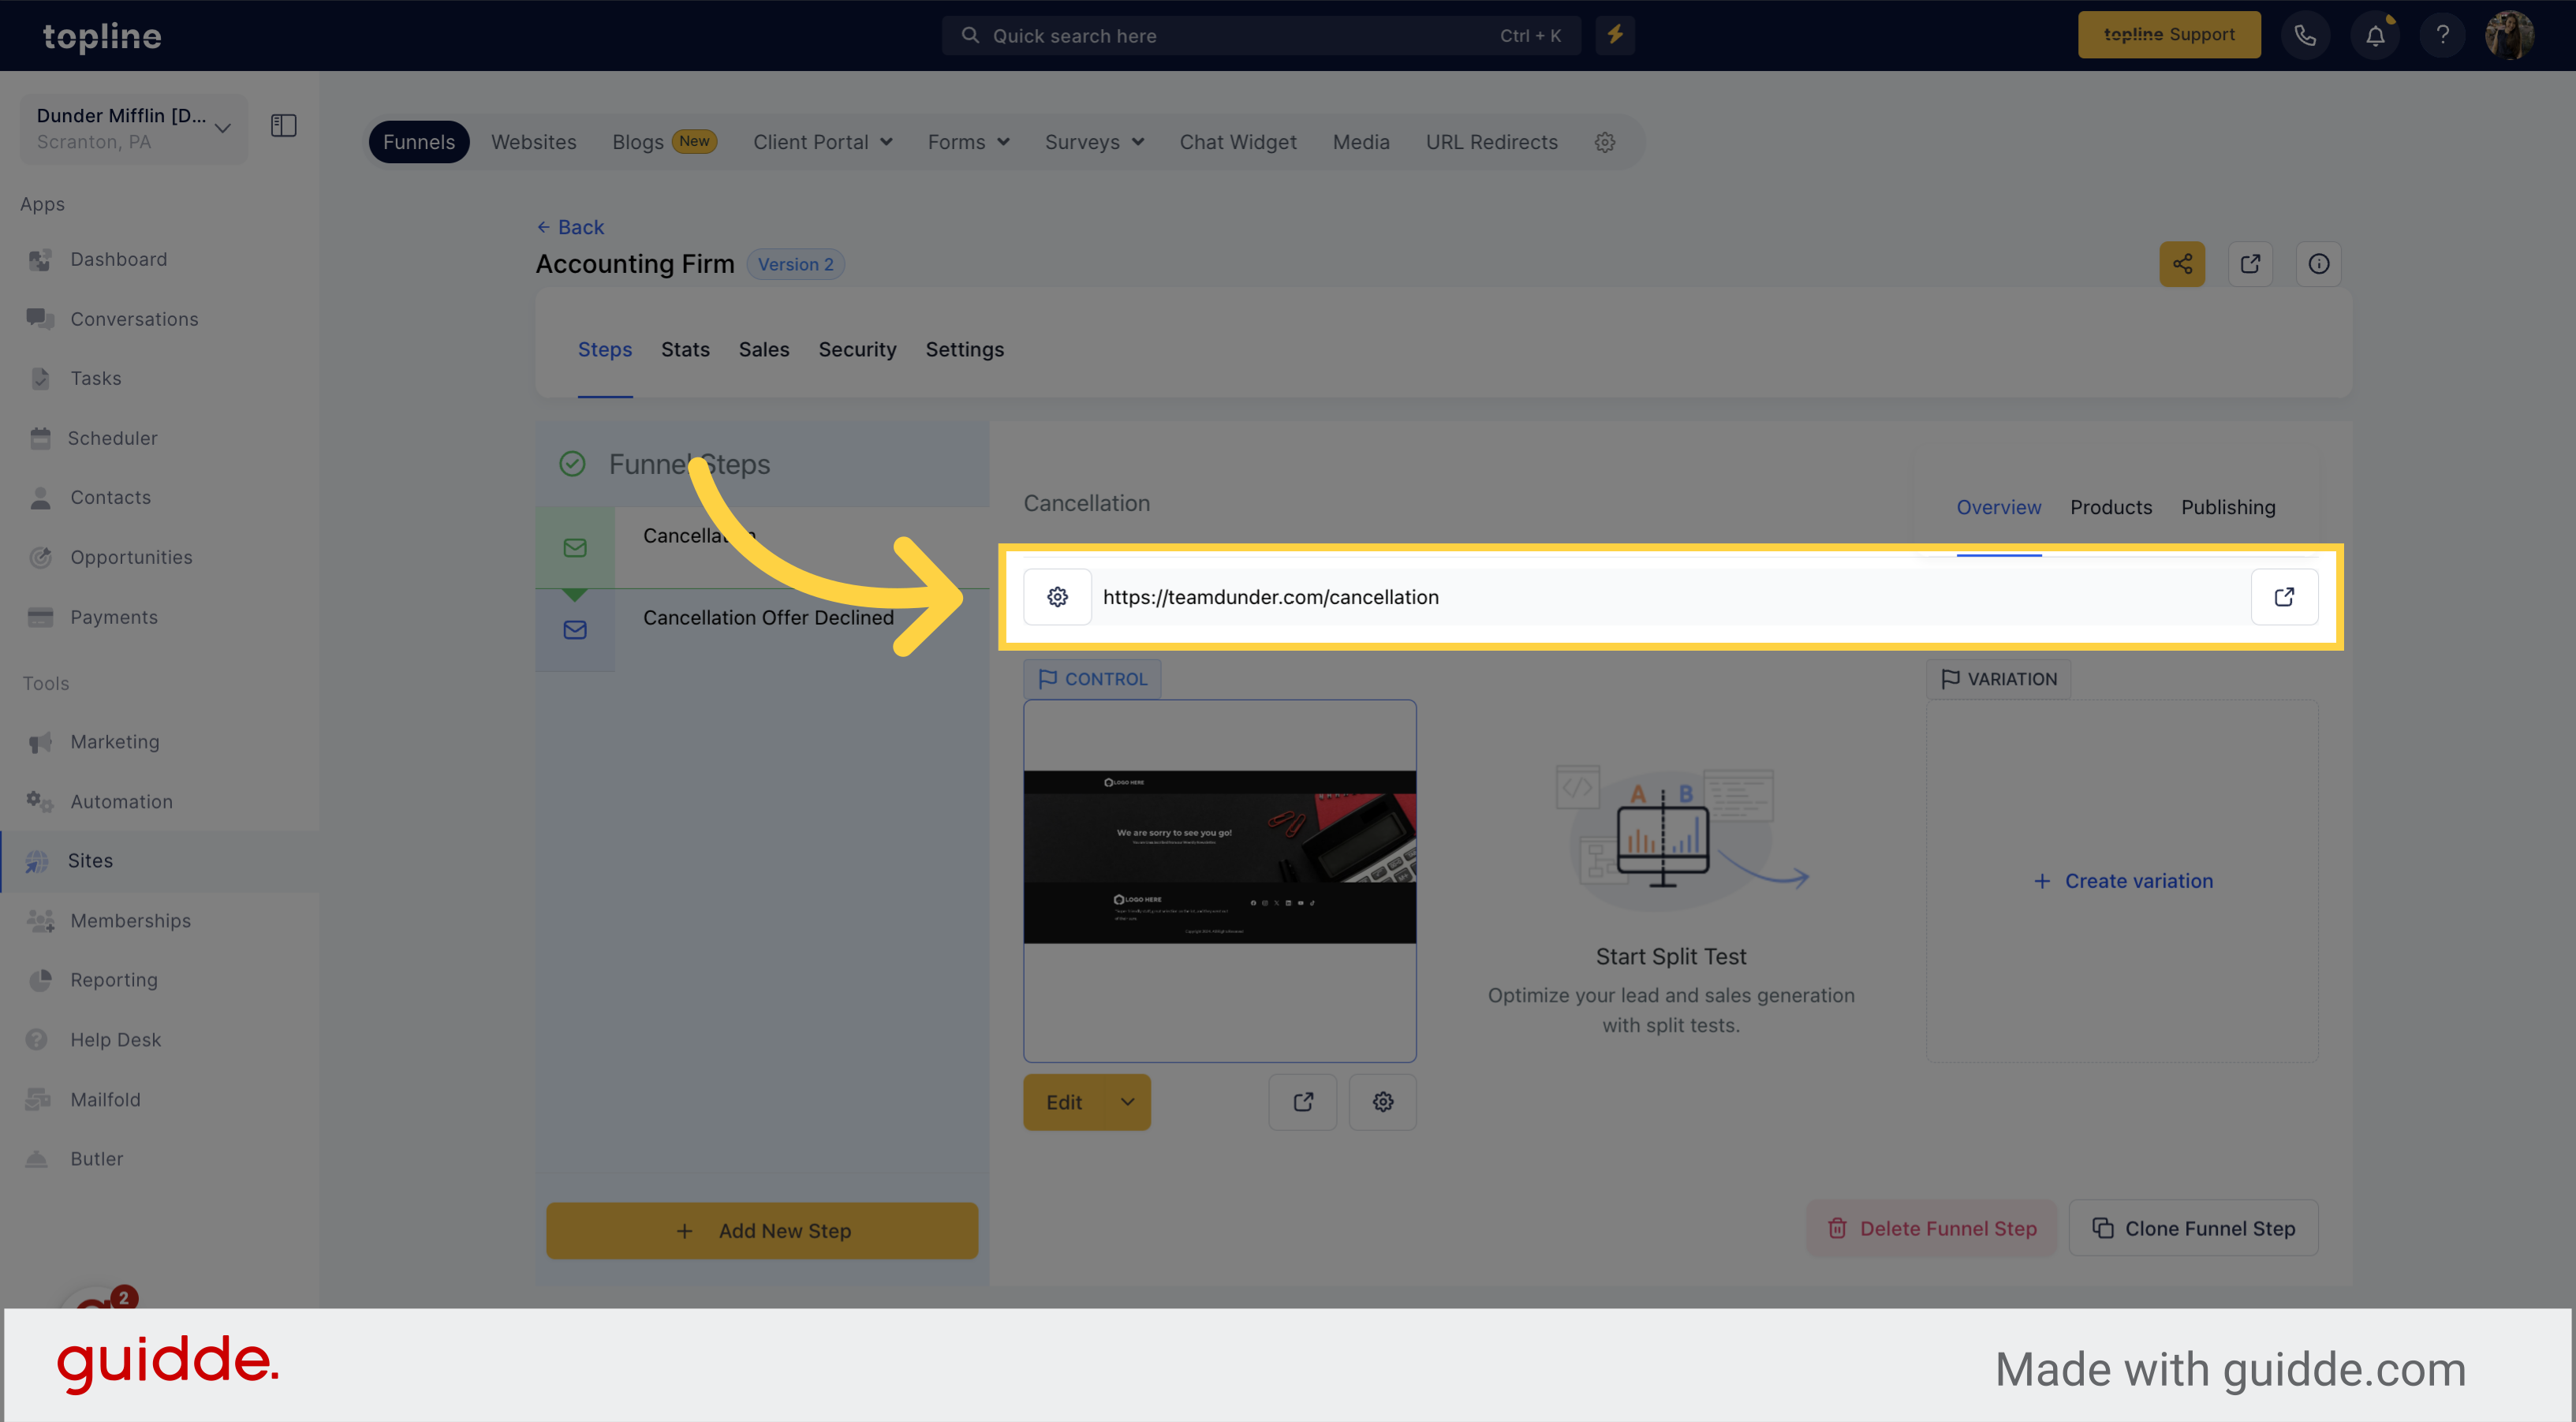Image resolution: width=2576 pixels, height=1422 pixels.
Task: Open URL Redirects in top nav
Action: (1491, 142)
